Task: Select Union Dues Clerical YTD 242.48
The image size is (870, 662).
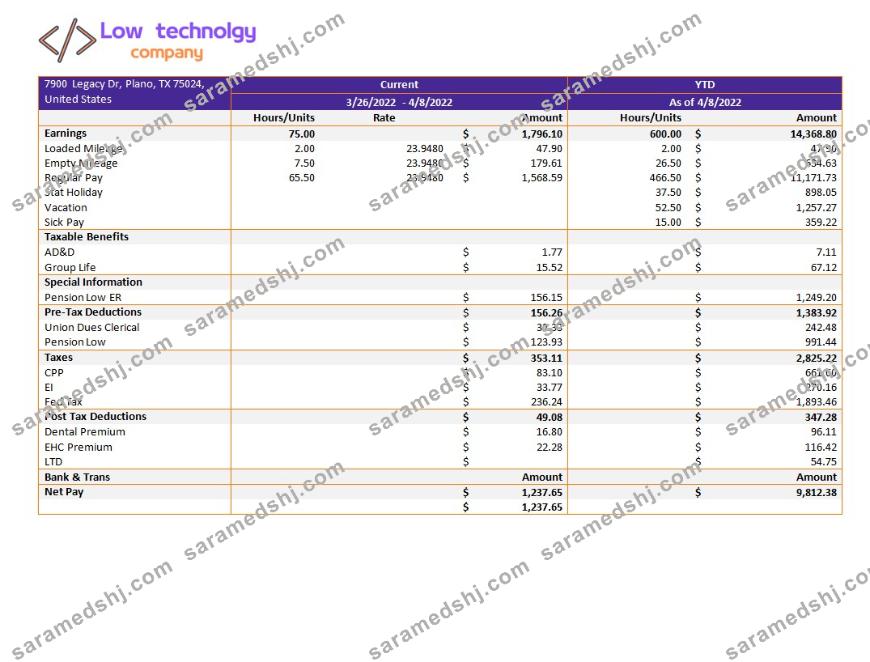Action: tap(821, 327)
